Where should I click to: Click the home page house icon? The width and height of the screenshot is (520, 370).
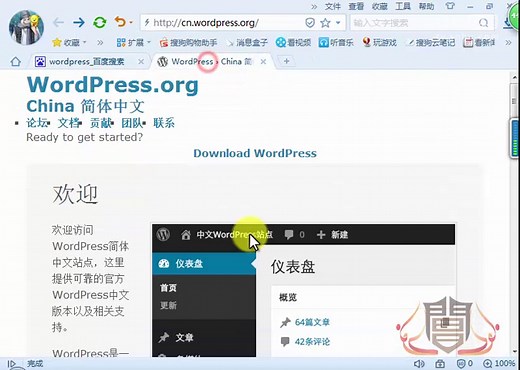coord(16,62)
